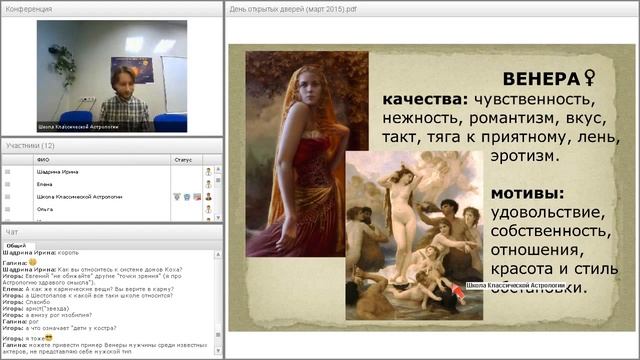The image size is (640, 360).
Task: Click chat scrollbar up arrow
Action: [218, 254]
